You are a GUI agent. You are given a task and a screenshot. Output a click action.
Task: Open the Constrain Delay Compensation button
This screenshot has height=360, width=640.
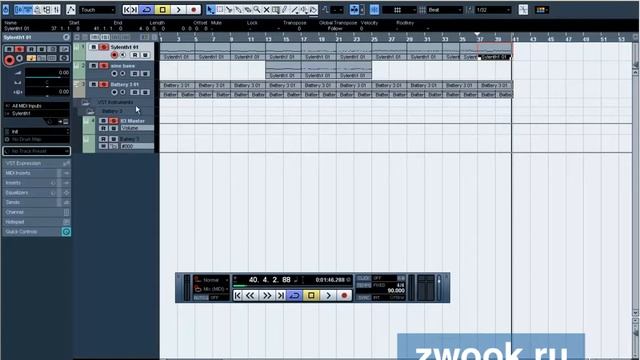6,10
